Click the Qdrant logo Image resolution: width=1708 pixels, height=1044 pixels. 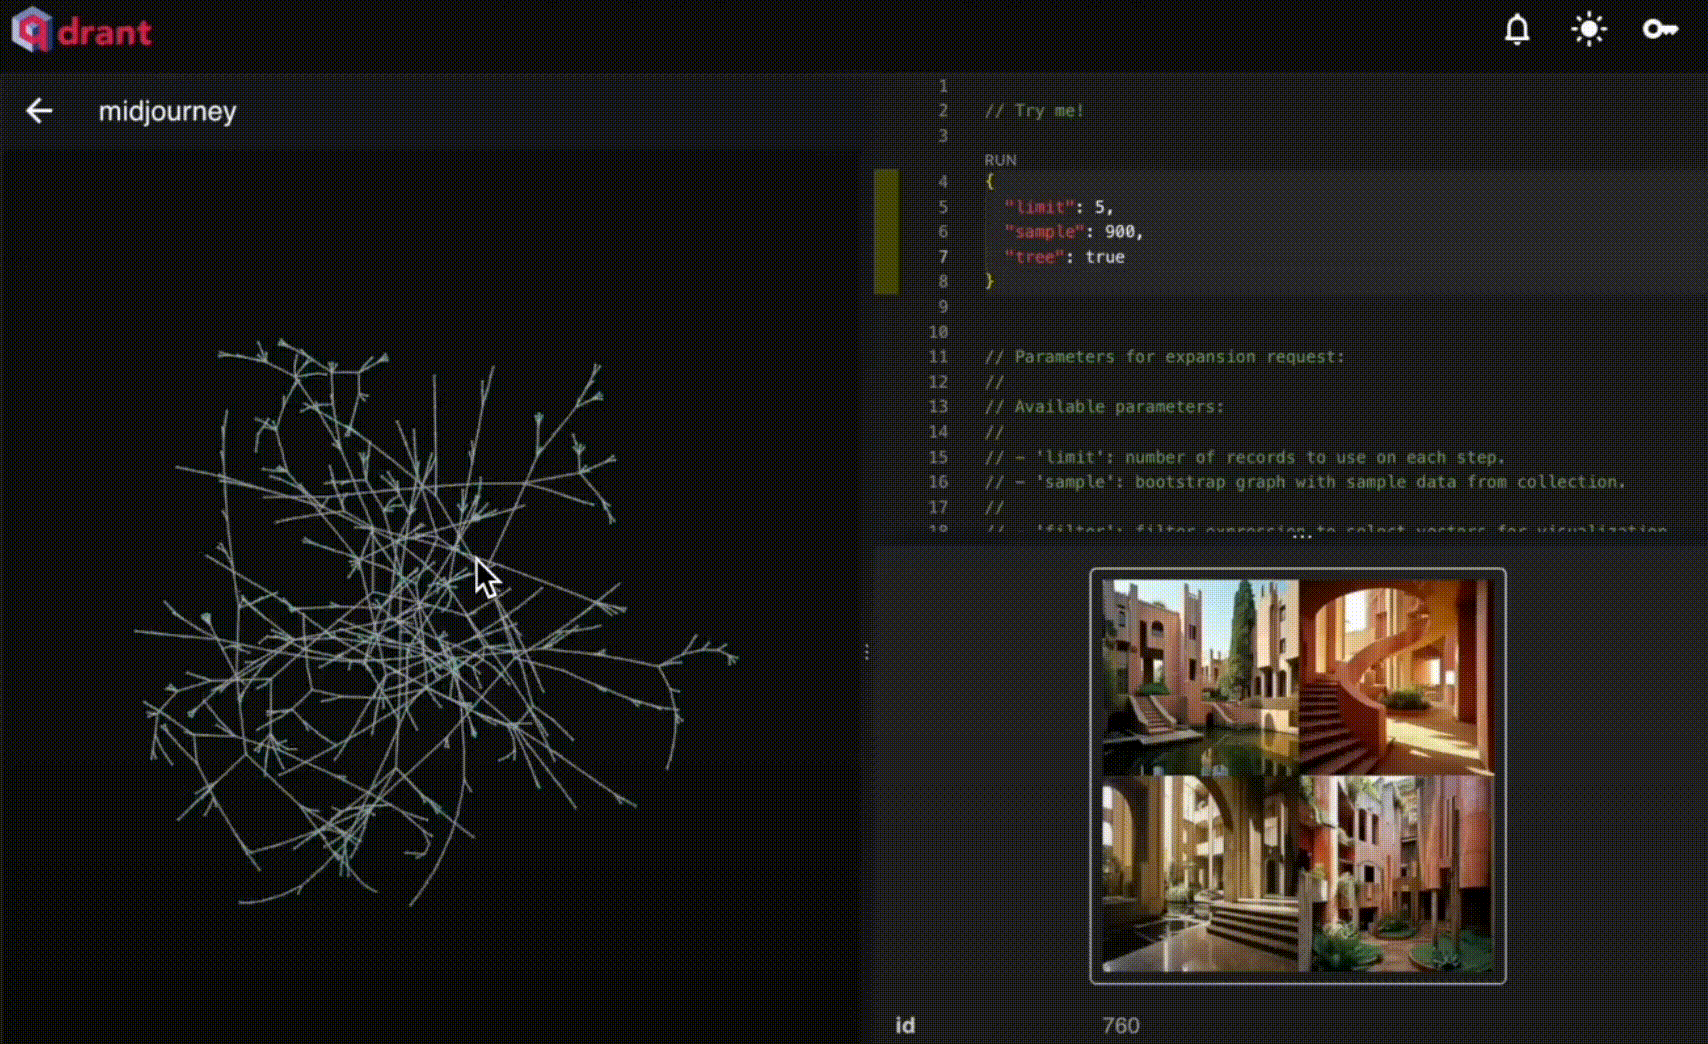click(82, 31)
